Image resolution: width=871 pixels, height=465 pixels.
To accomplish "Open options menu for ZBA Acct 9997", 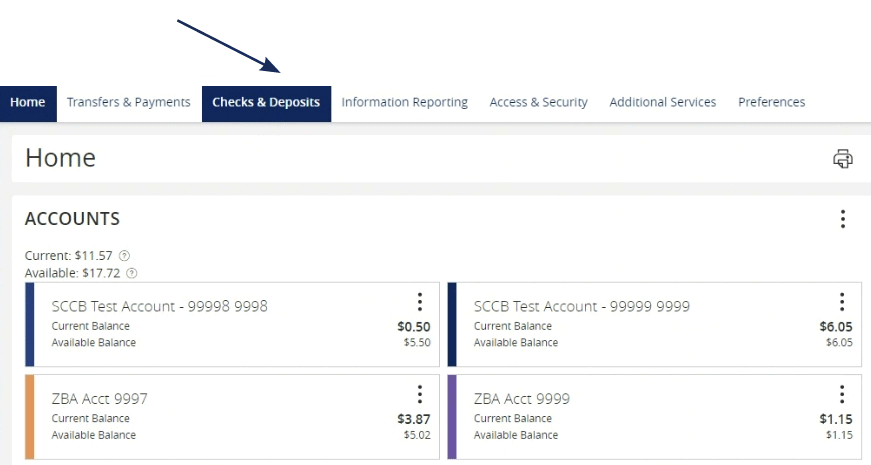I will point(420,394).
